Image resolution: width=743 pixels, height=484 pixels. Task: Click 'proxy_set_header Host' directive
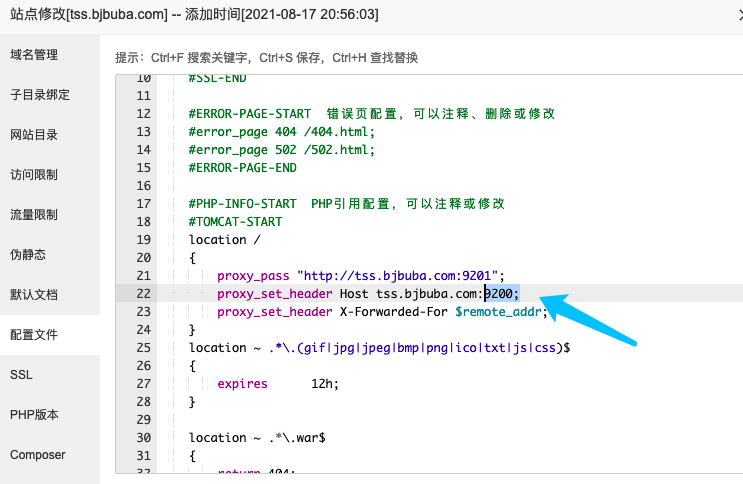click(292, 293)
